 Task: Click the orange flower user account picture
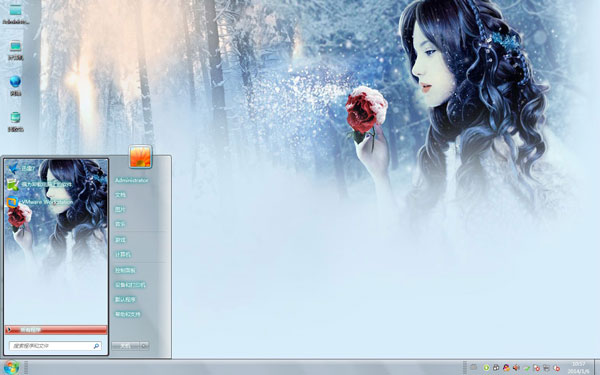[x=140, y=157]
